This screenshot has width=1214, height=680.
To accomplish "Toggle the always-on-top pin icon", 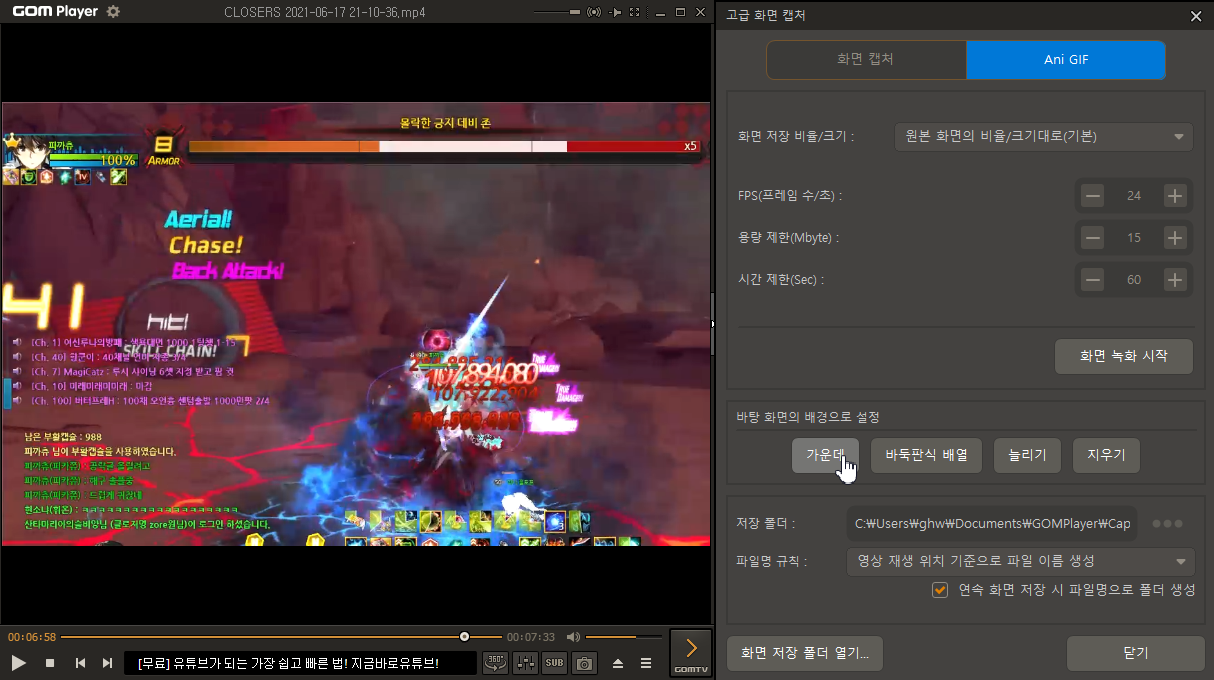I will (x=616, y=12).
